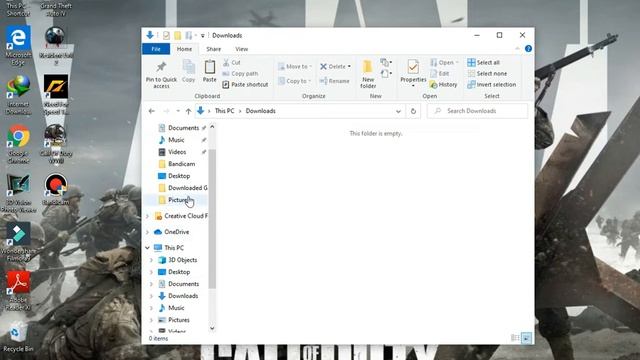
Task: Open Recycle Bin on the desktop
Action: [18, 337]
